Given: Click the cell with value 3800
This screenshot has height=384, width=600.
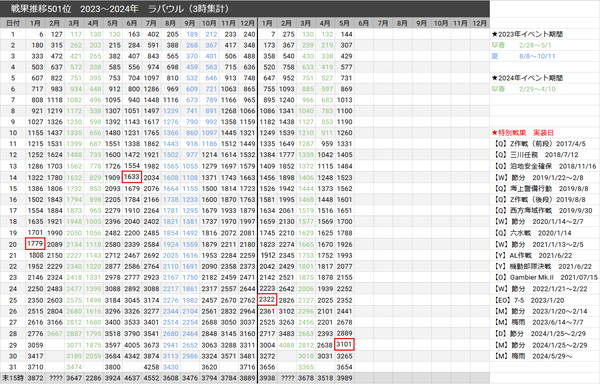Looking at the screenshot, I should coord(112,367).
